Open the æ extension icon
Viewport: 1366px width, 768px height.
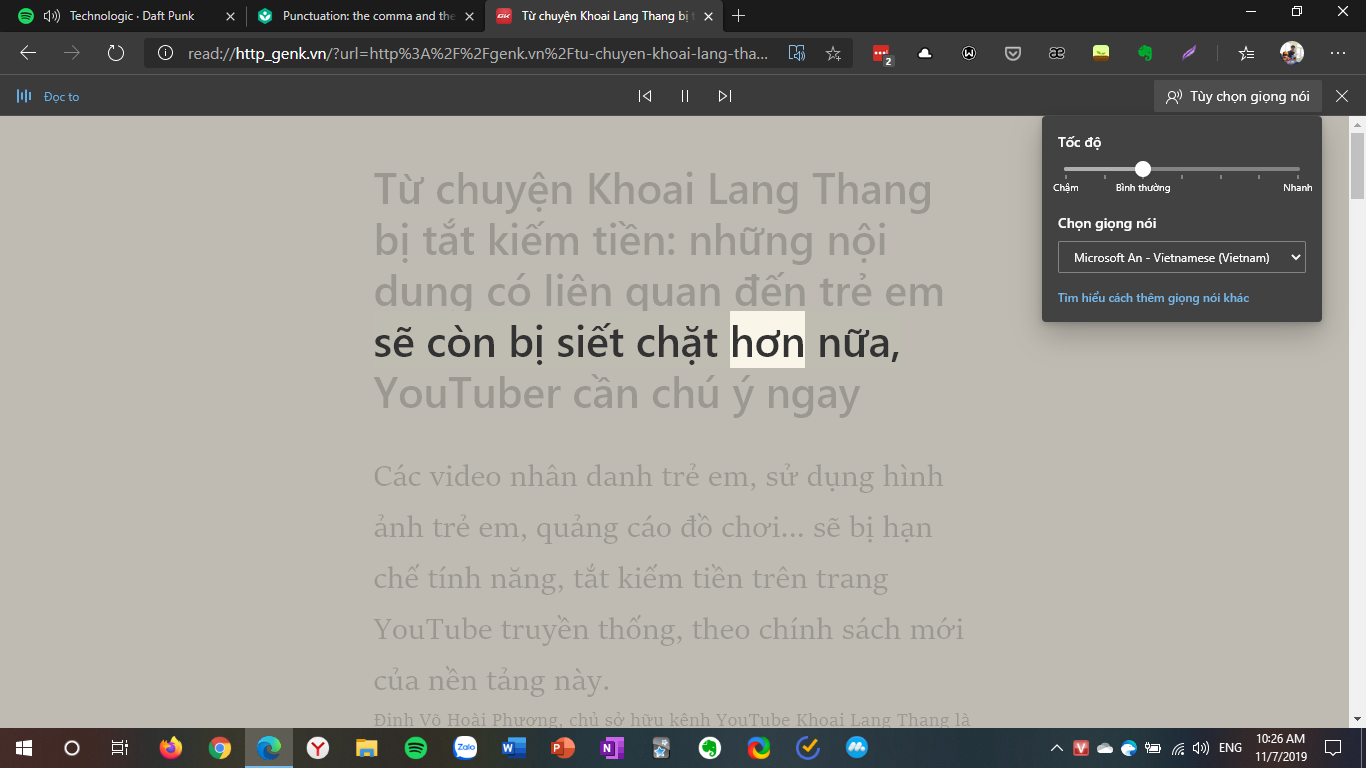click(1057, 53)
